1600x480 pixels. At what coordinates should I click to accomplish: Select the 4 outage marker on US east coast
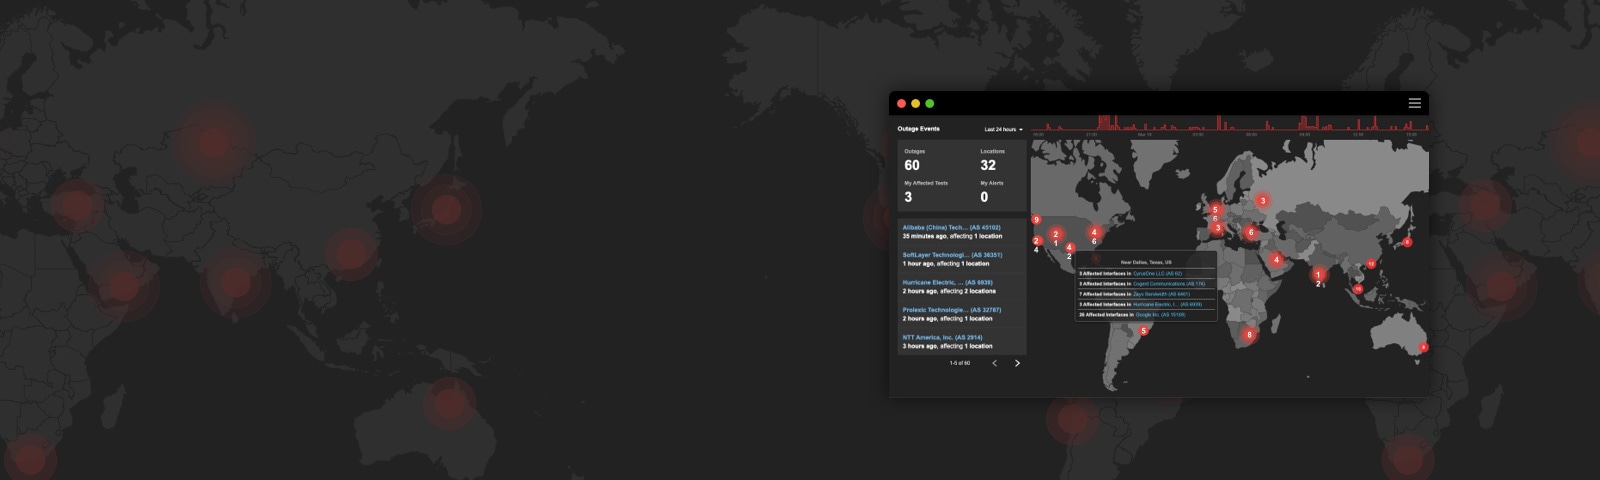coord(1094,232)
